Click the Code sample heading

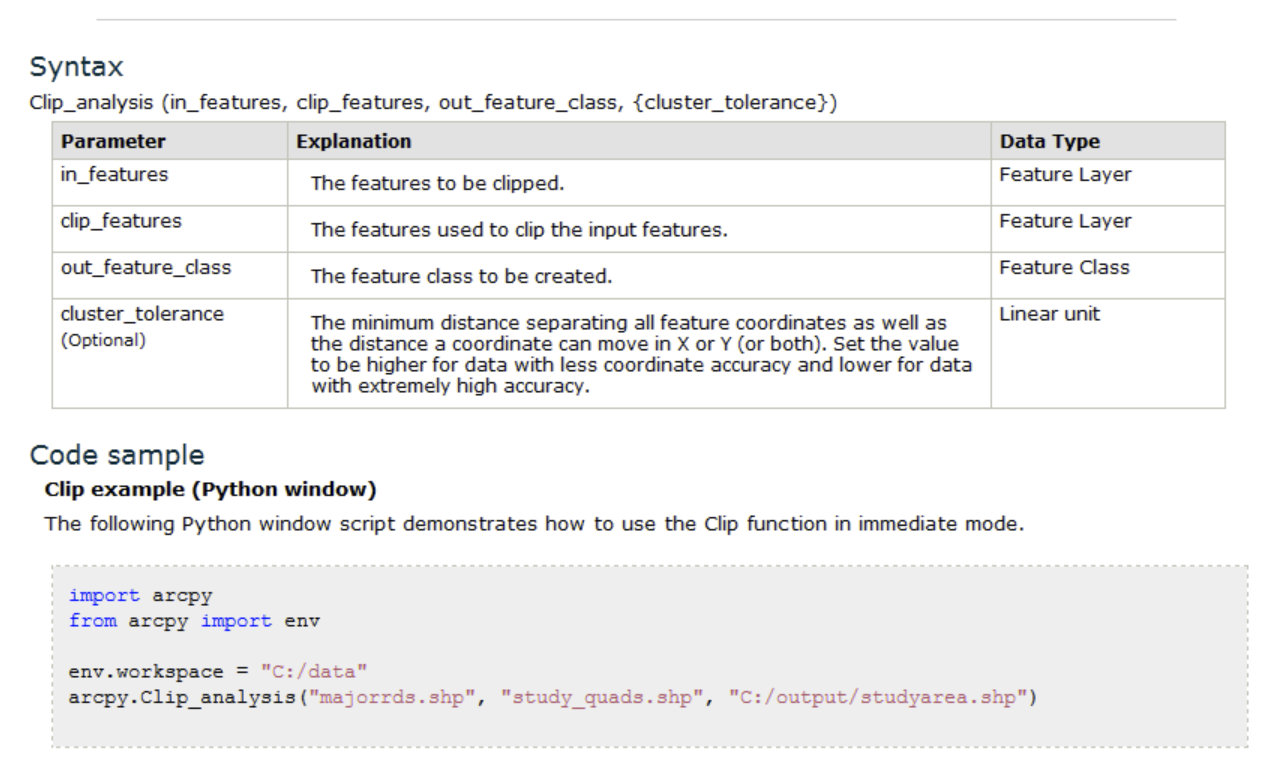tap(117, 455)
